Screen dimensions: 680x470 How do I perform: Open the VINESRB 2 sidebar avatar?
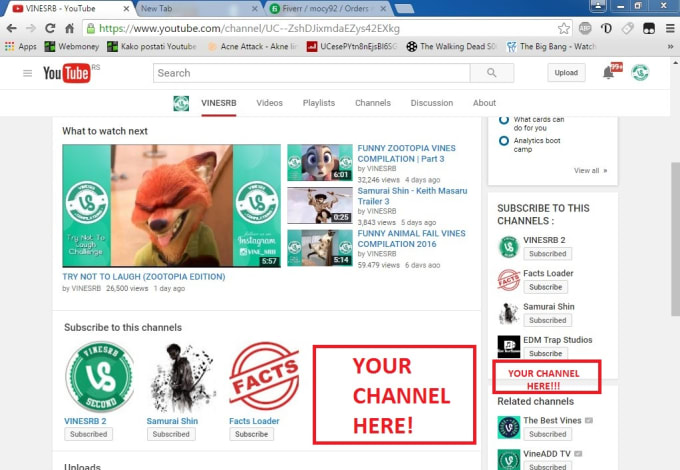point(509,247)
